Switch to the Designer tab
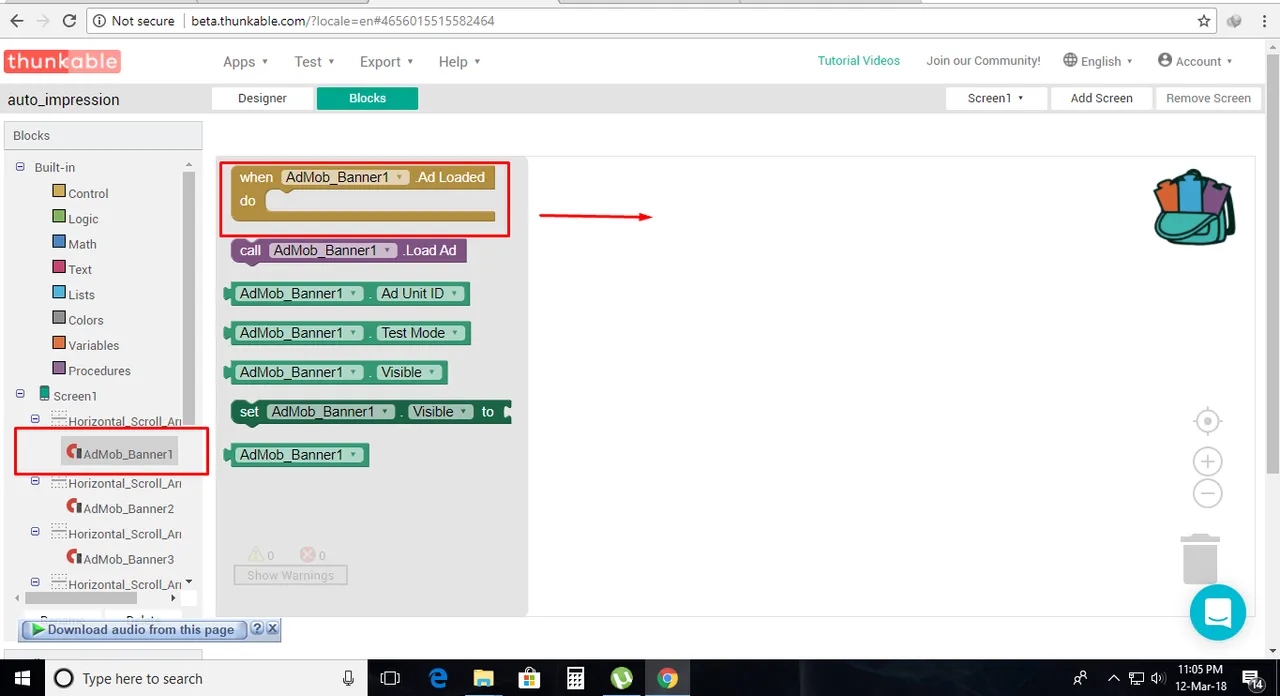1280x696 pixels. (x=262, y=98)
